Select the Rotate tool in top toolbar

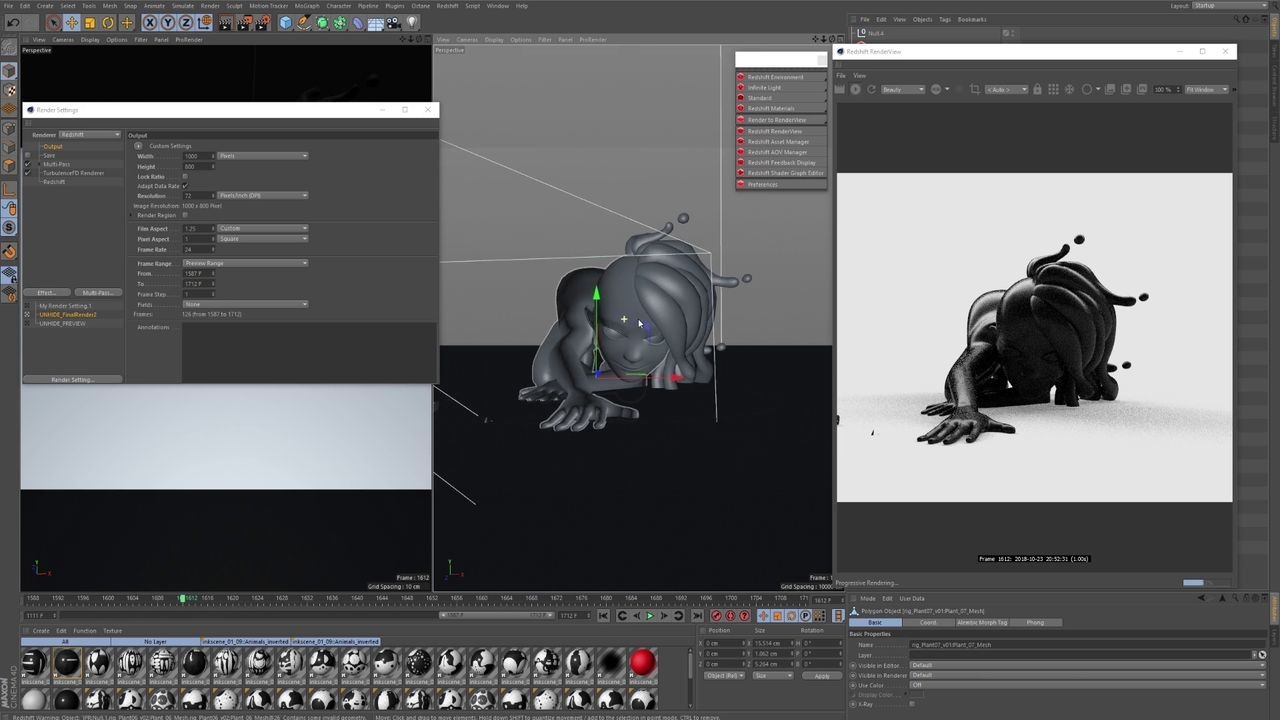108,22
